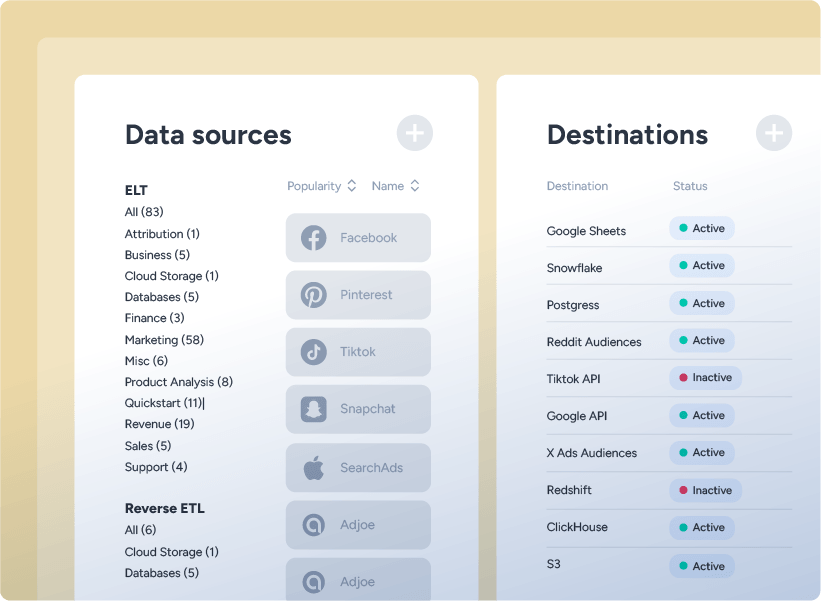821x601 pixels.
Task: Open Product Analysis (8) category
Action: point(179,382)
